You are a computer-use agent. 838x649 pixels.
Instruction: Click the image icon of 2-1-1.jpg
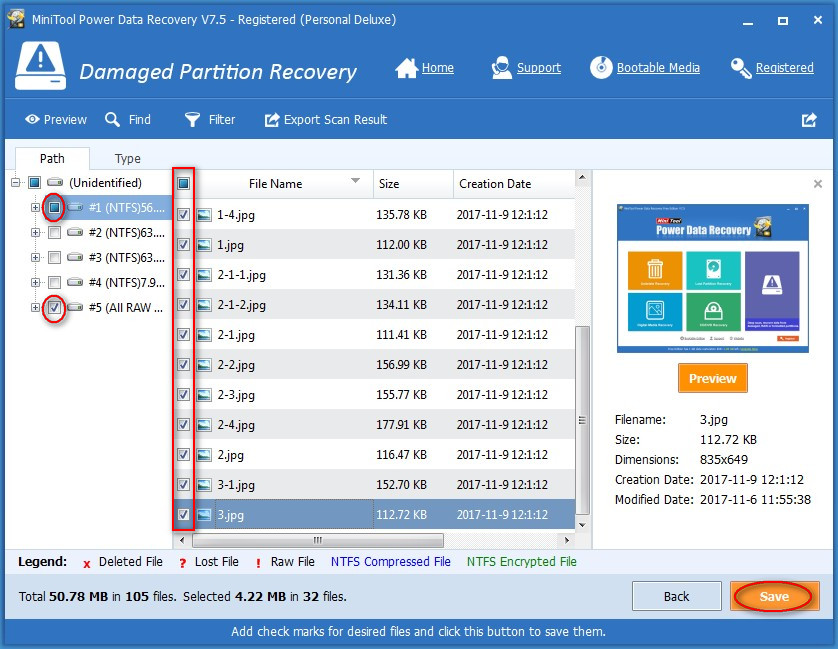[204, 275]
